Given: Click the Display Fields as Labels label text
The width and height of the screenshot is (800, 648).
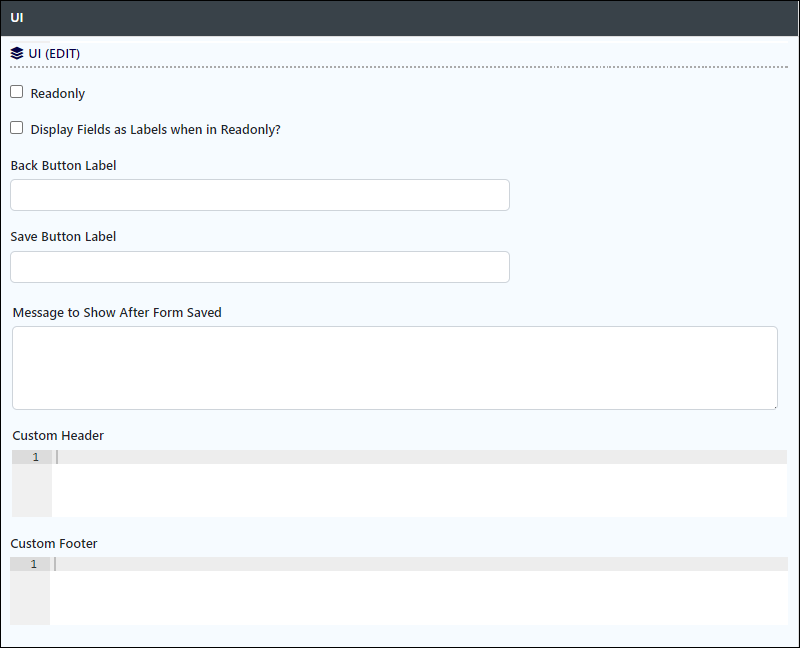Looking at the screenshot, I should click(x=156, y=130).
